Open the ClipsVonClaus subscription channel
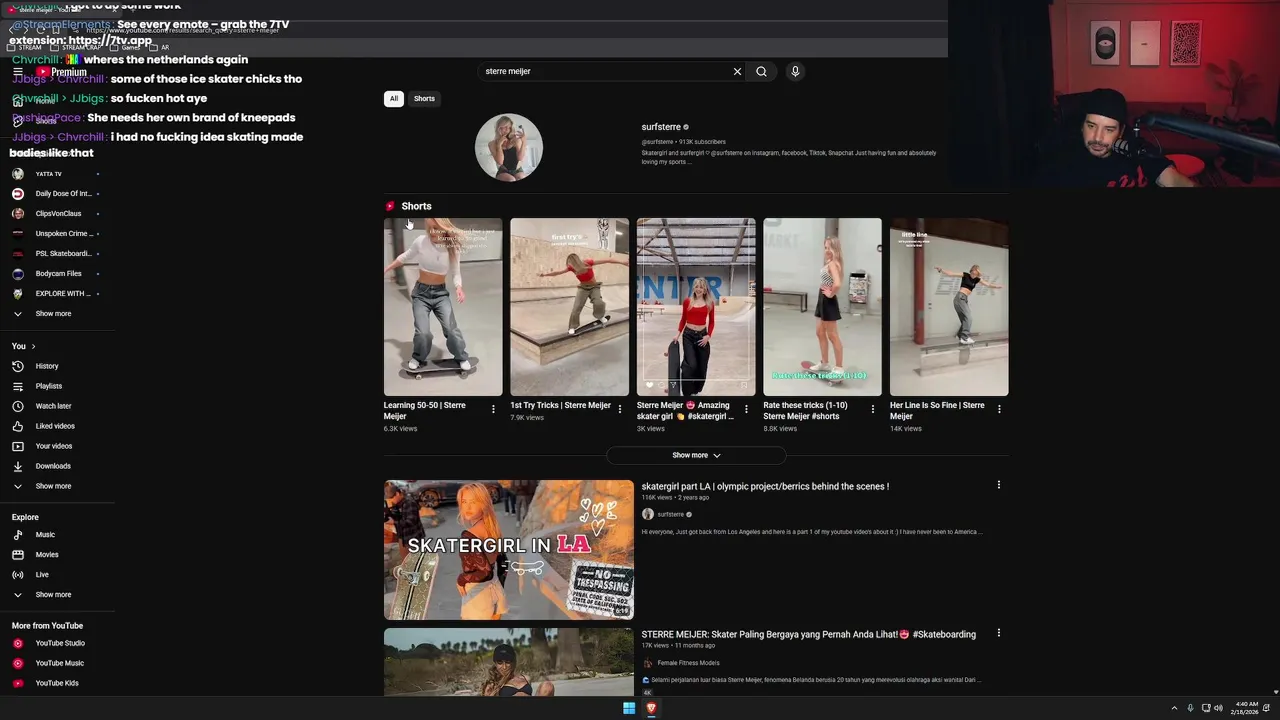This screenshot has width=1280, height=720. tap(57, 214)
